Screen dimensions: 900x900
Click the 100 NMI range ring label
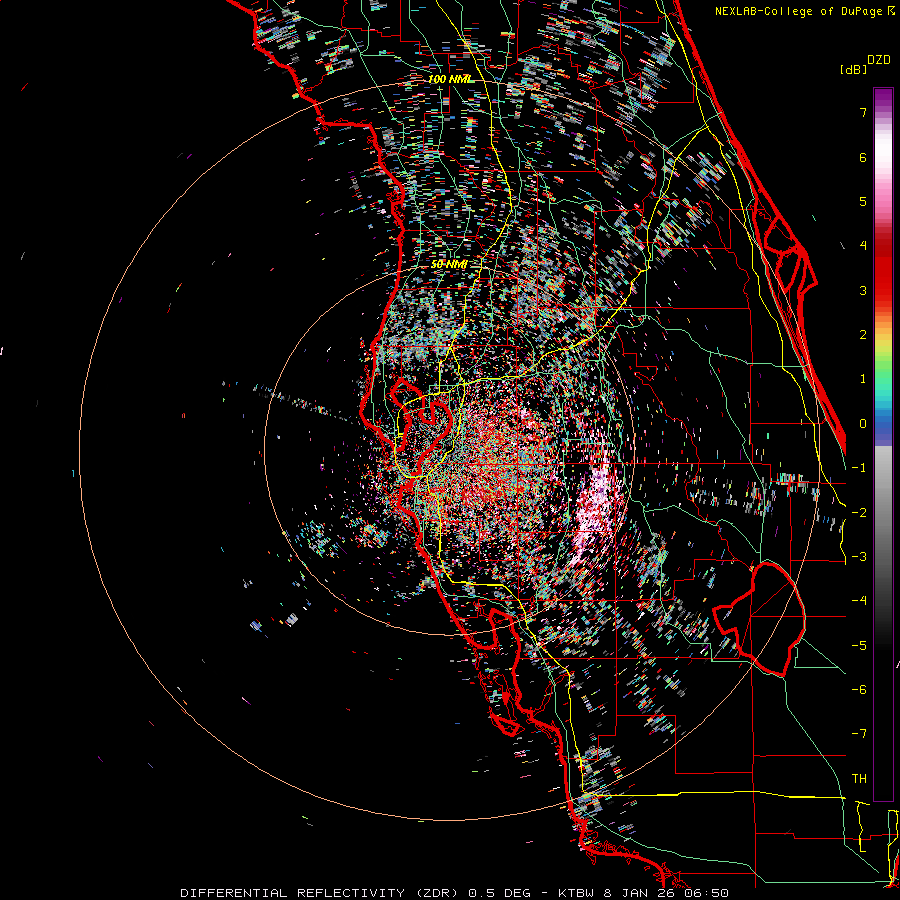click(x=451, y=79)
